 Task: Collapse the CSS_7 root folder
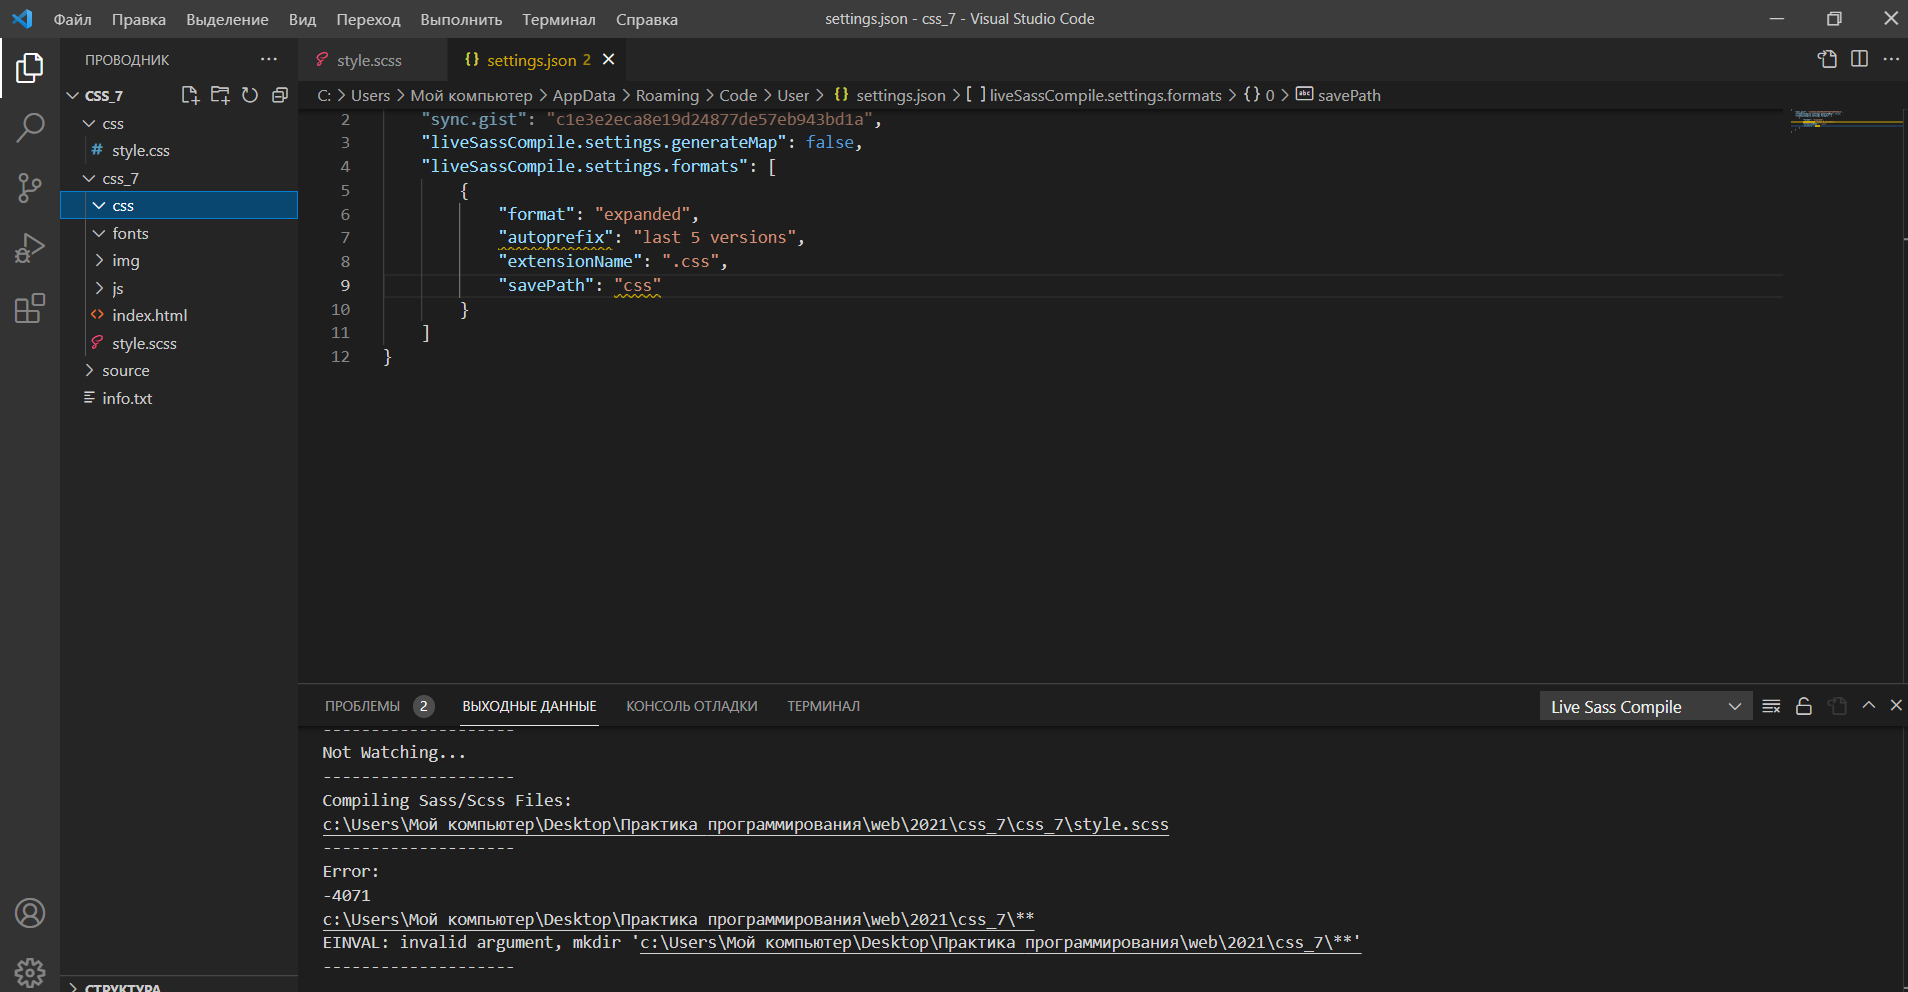72,95
